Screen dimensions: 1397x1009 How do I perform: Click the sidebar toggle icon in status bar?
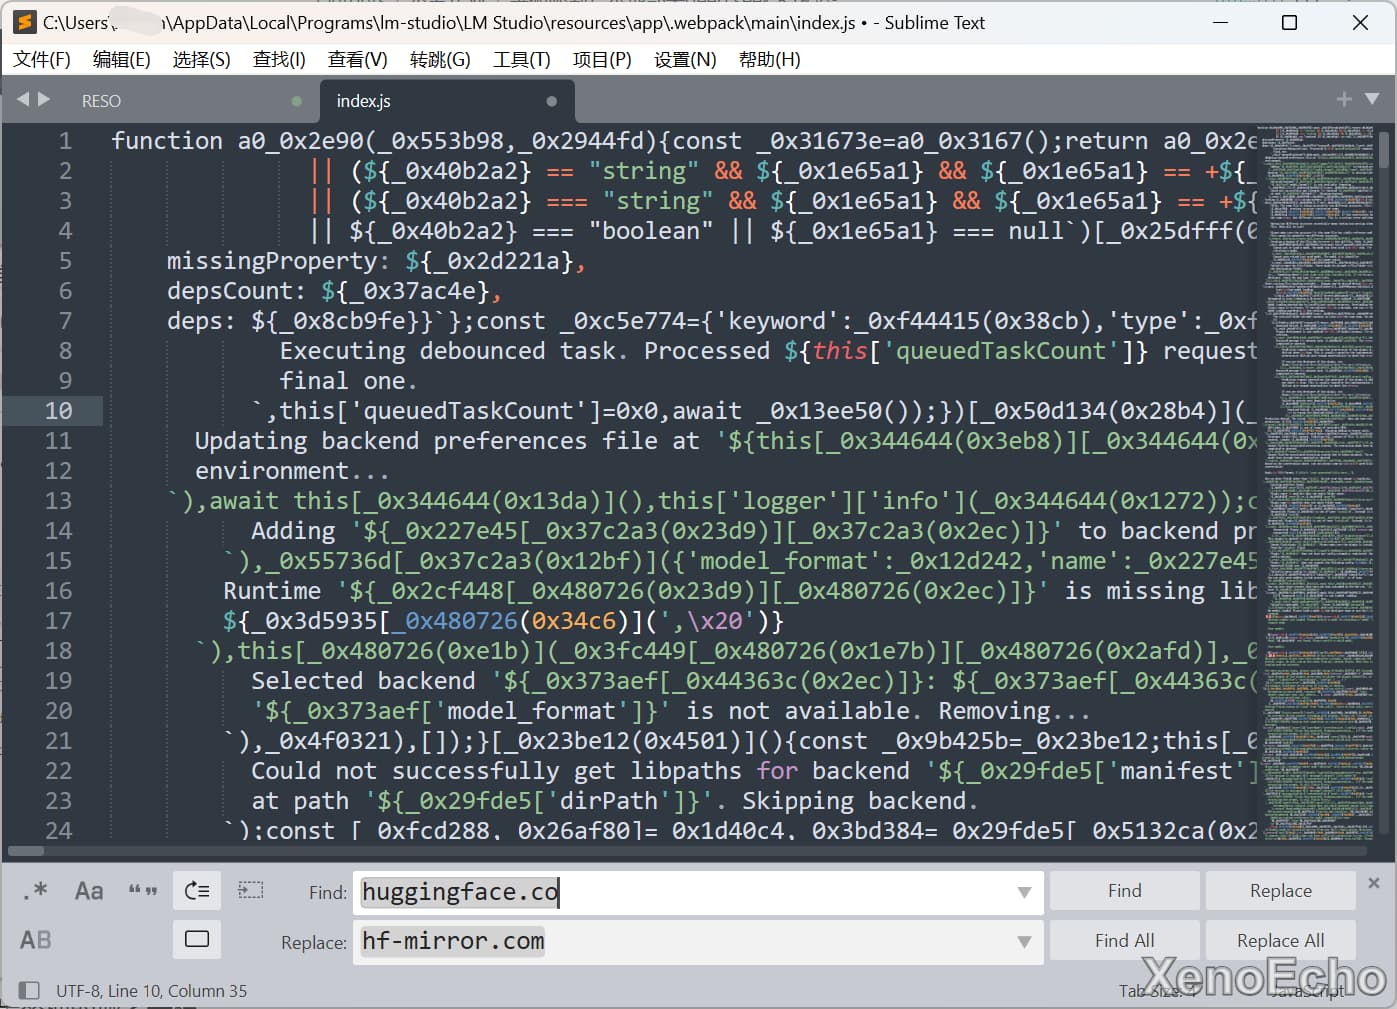29,990
